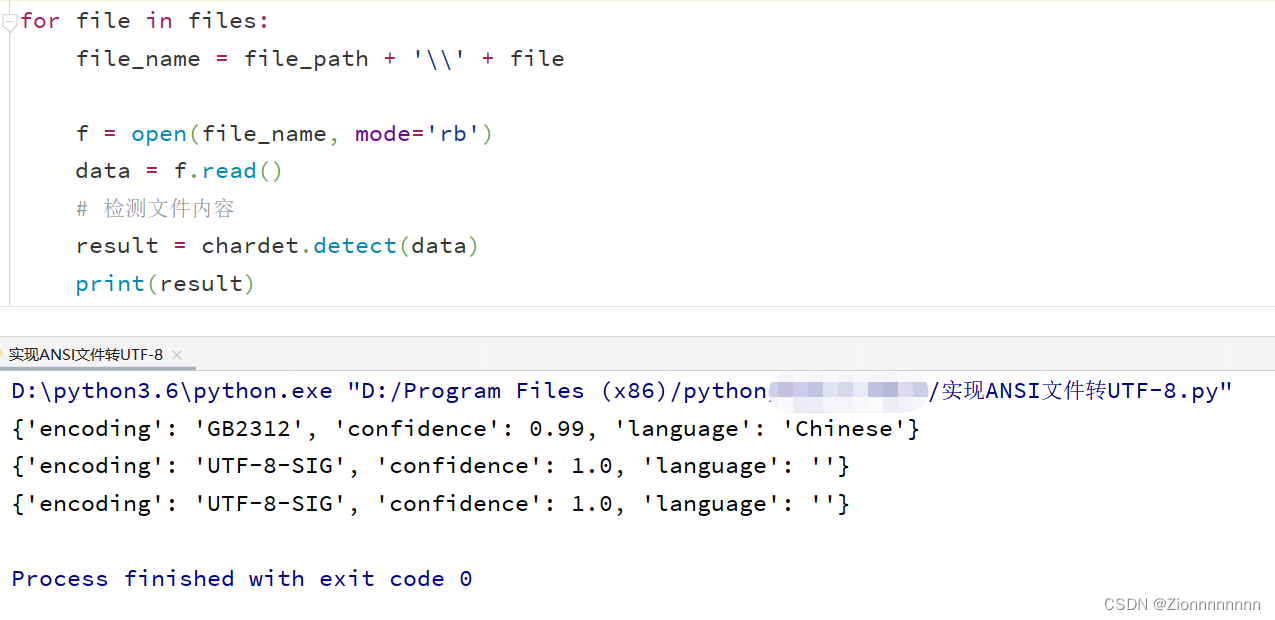Click the mode='rb' argument

pos(415,133)
